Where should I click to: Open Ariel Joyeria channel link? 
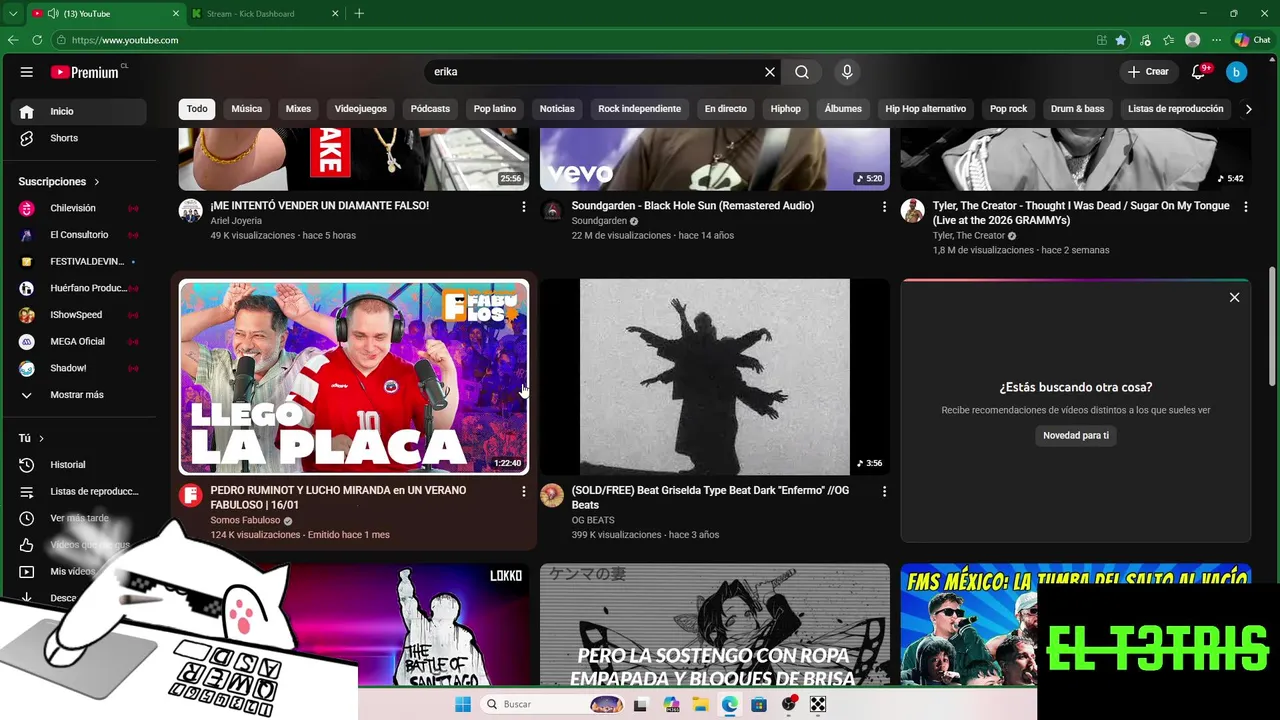[236, 221]
